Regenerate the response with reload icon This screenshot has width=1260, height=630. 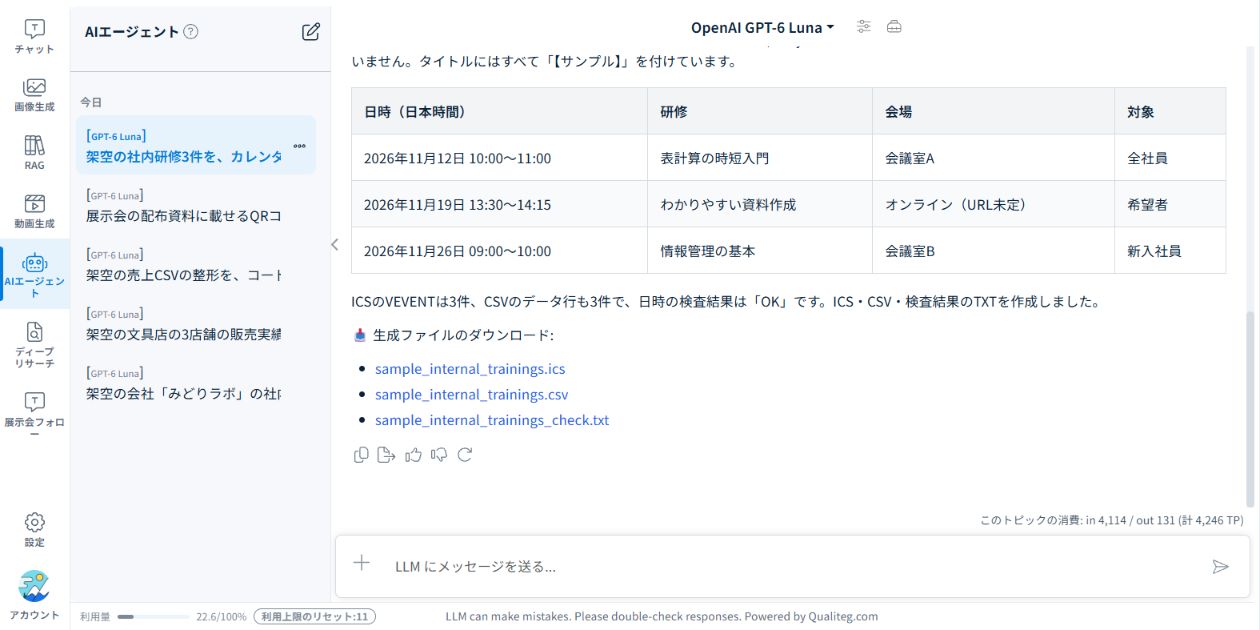point(465,455)
